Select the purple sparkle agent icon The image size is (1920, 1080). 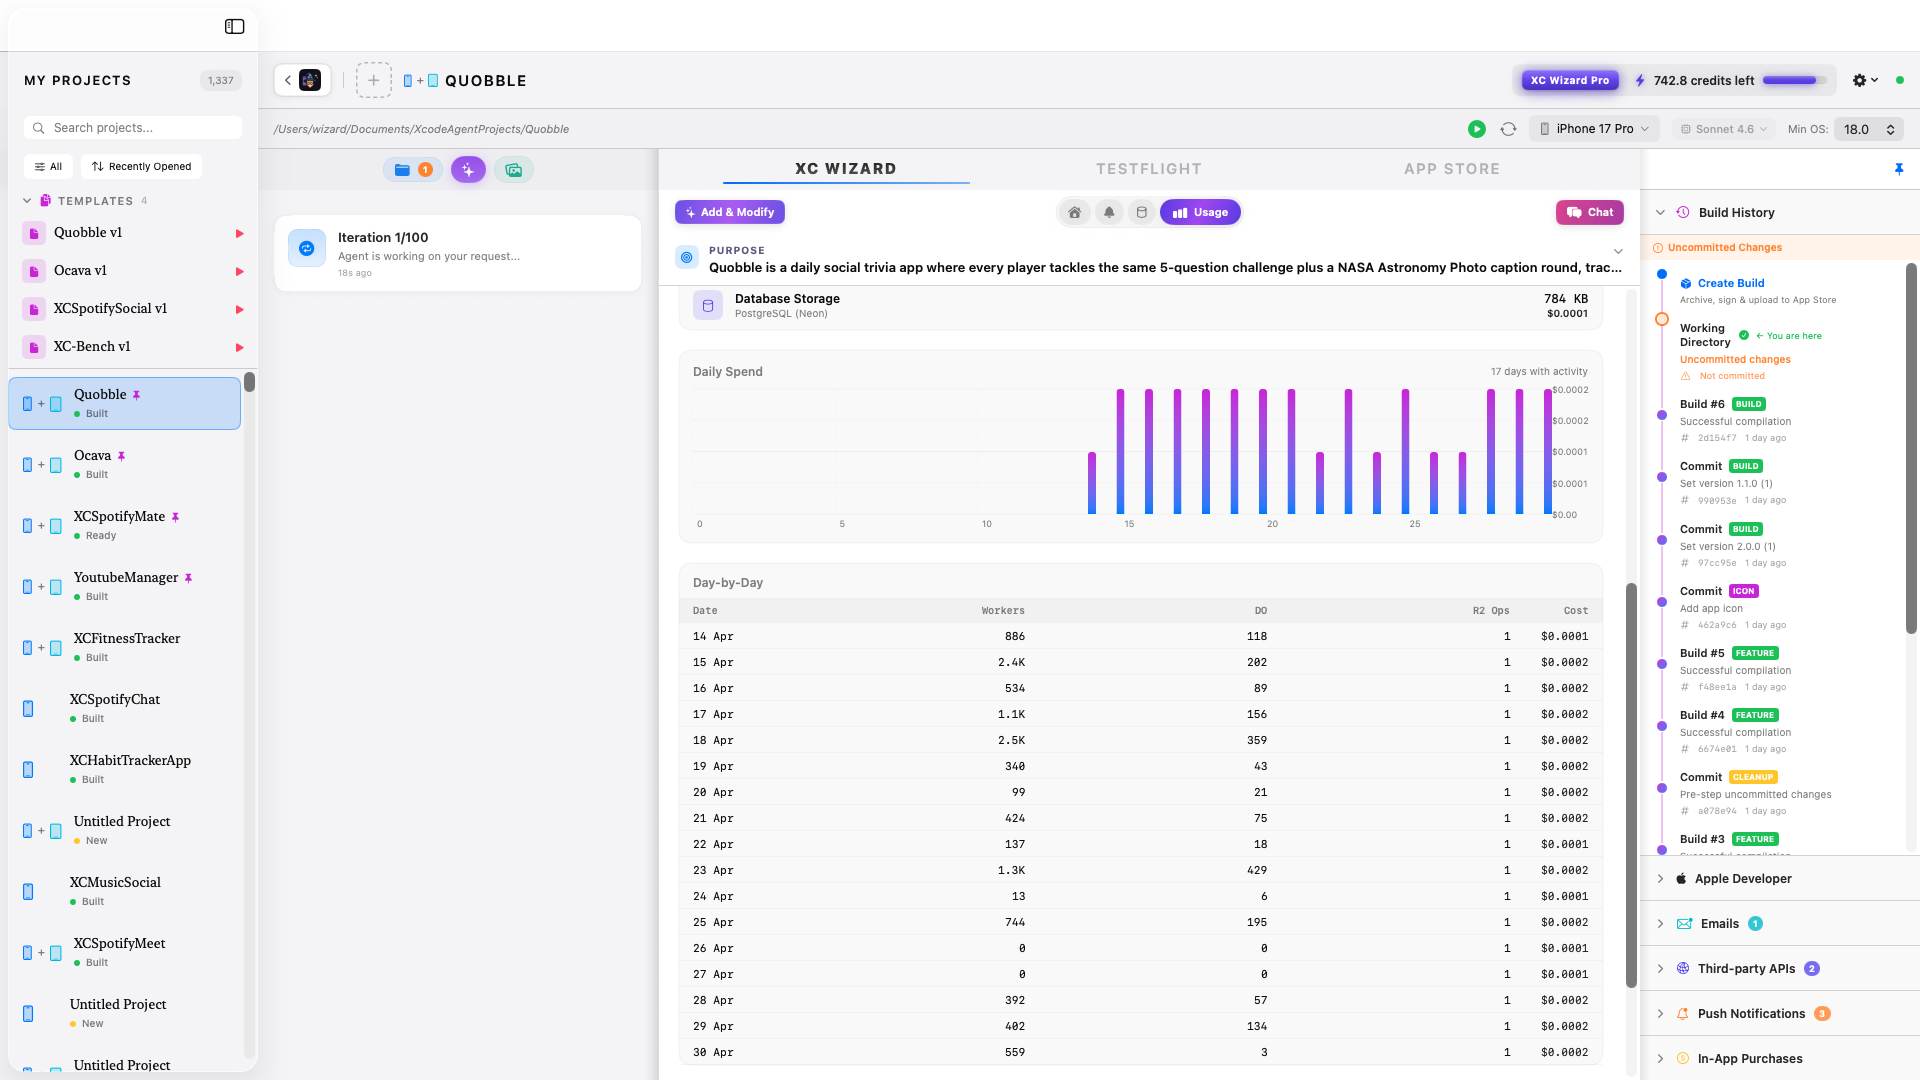(x=468, y=170)
